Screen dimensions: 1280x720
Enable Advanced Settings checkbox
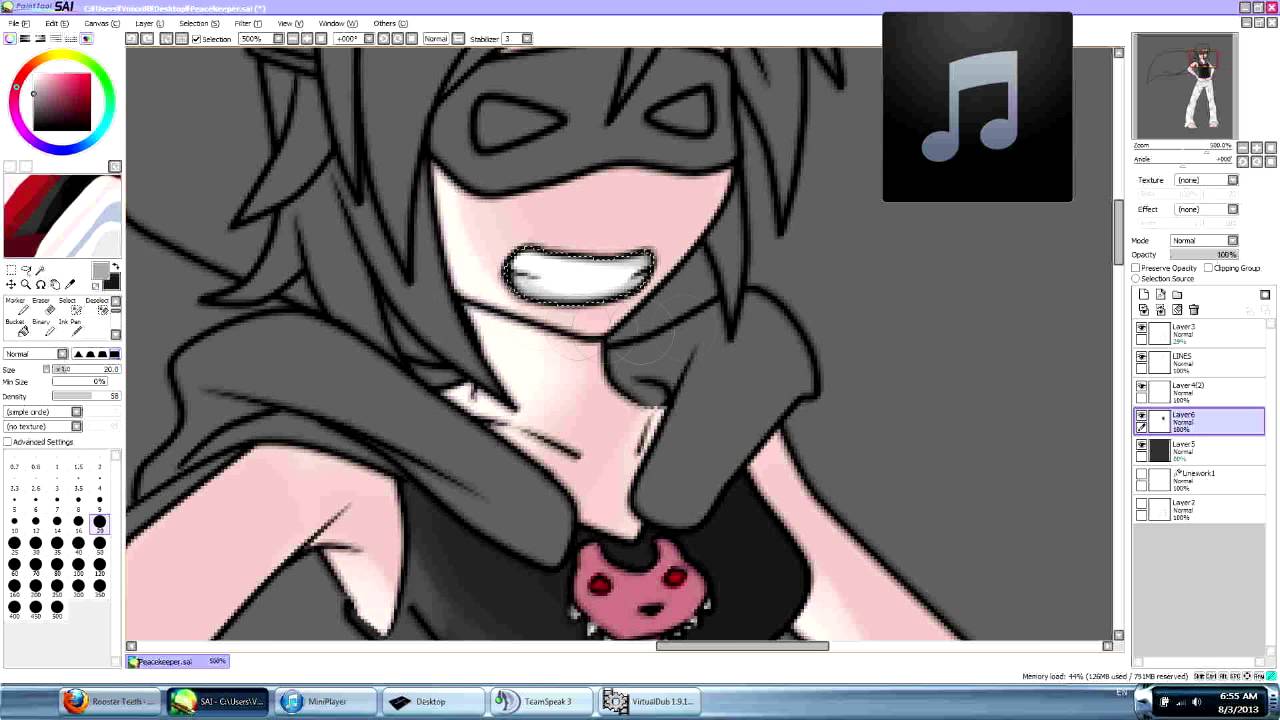click(x=8, y=442)
